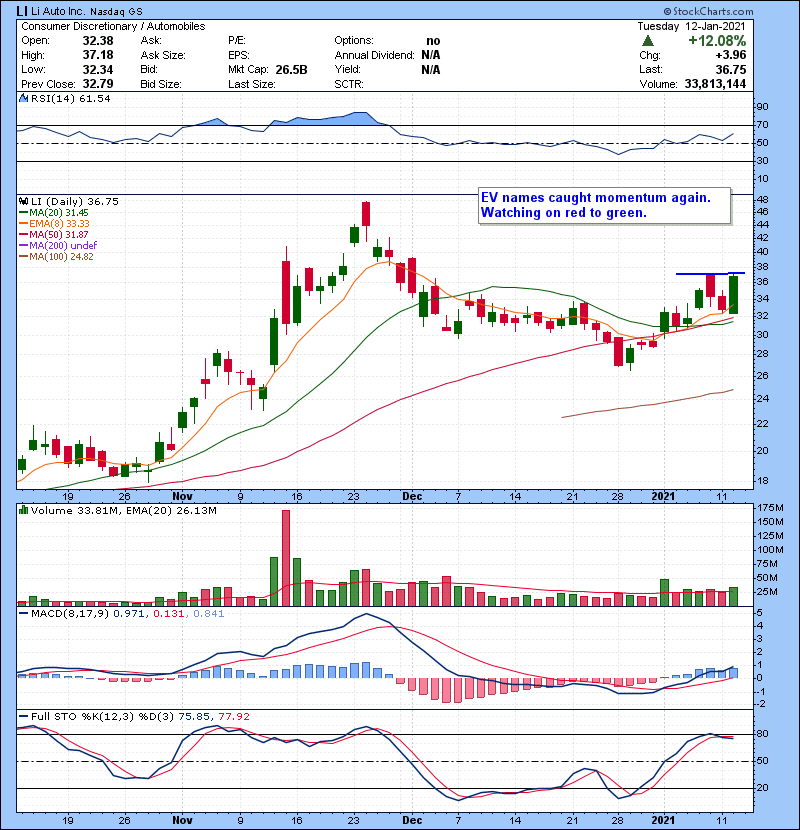This screenshot has width=800, height=830.
Task: Click the 'Li Auto Inc.' company name
Action: pos(58,11)
